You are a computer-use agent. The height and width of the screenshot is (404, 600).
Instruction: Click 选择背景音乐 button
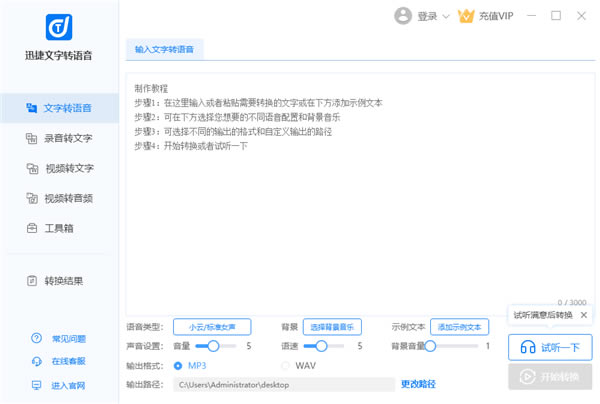click(332, 327)
